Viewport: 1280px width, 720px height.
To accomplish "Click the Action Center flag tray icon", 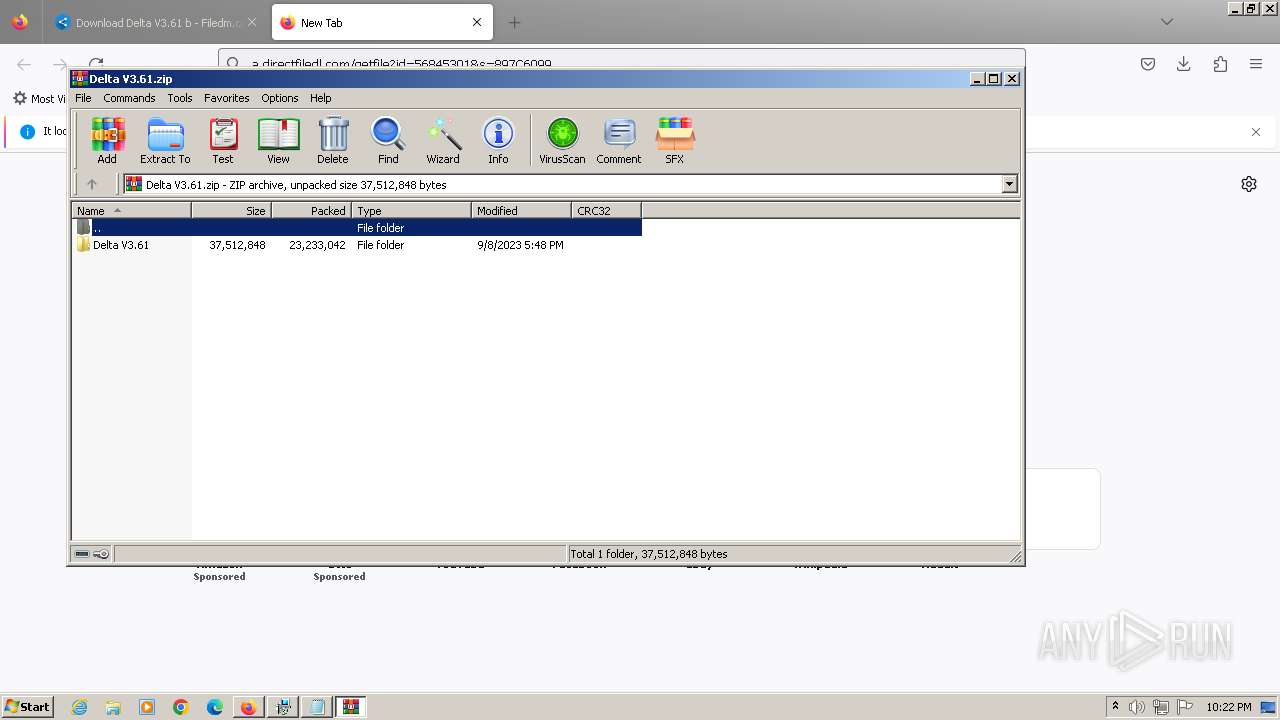I will [1185, 707].
